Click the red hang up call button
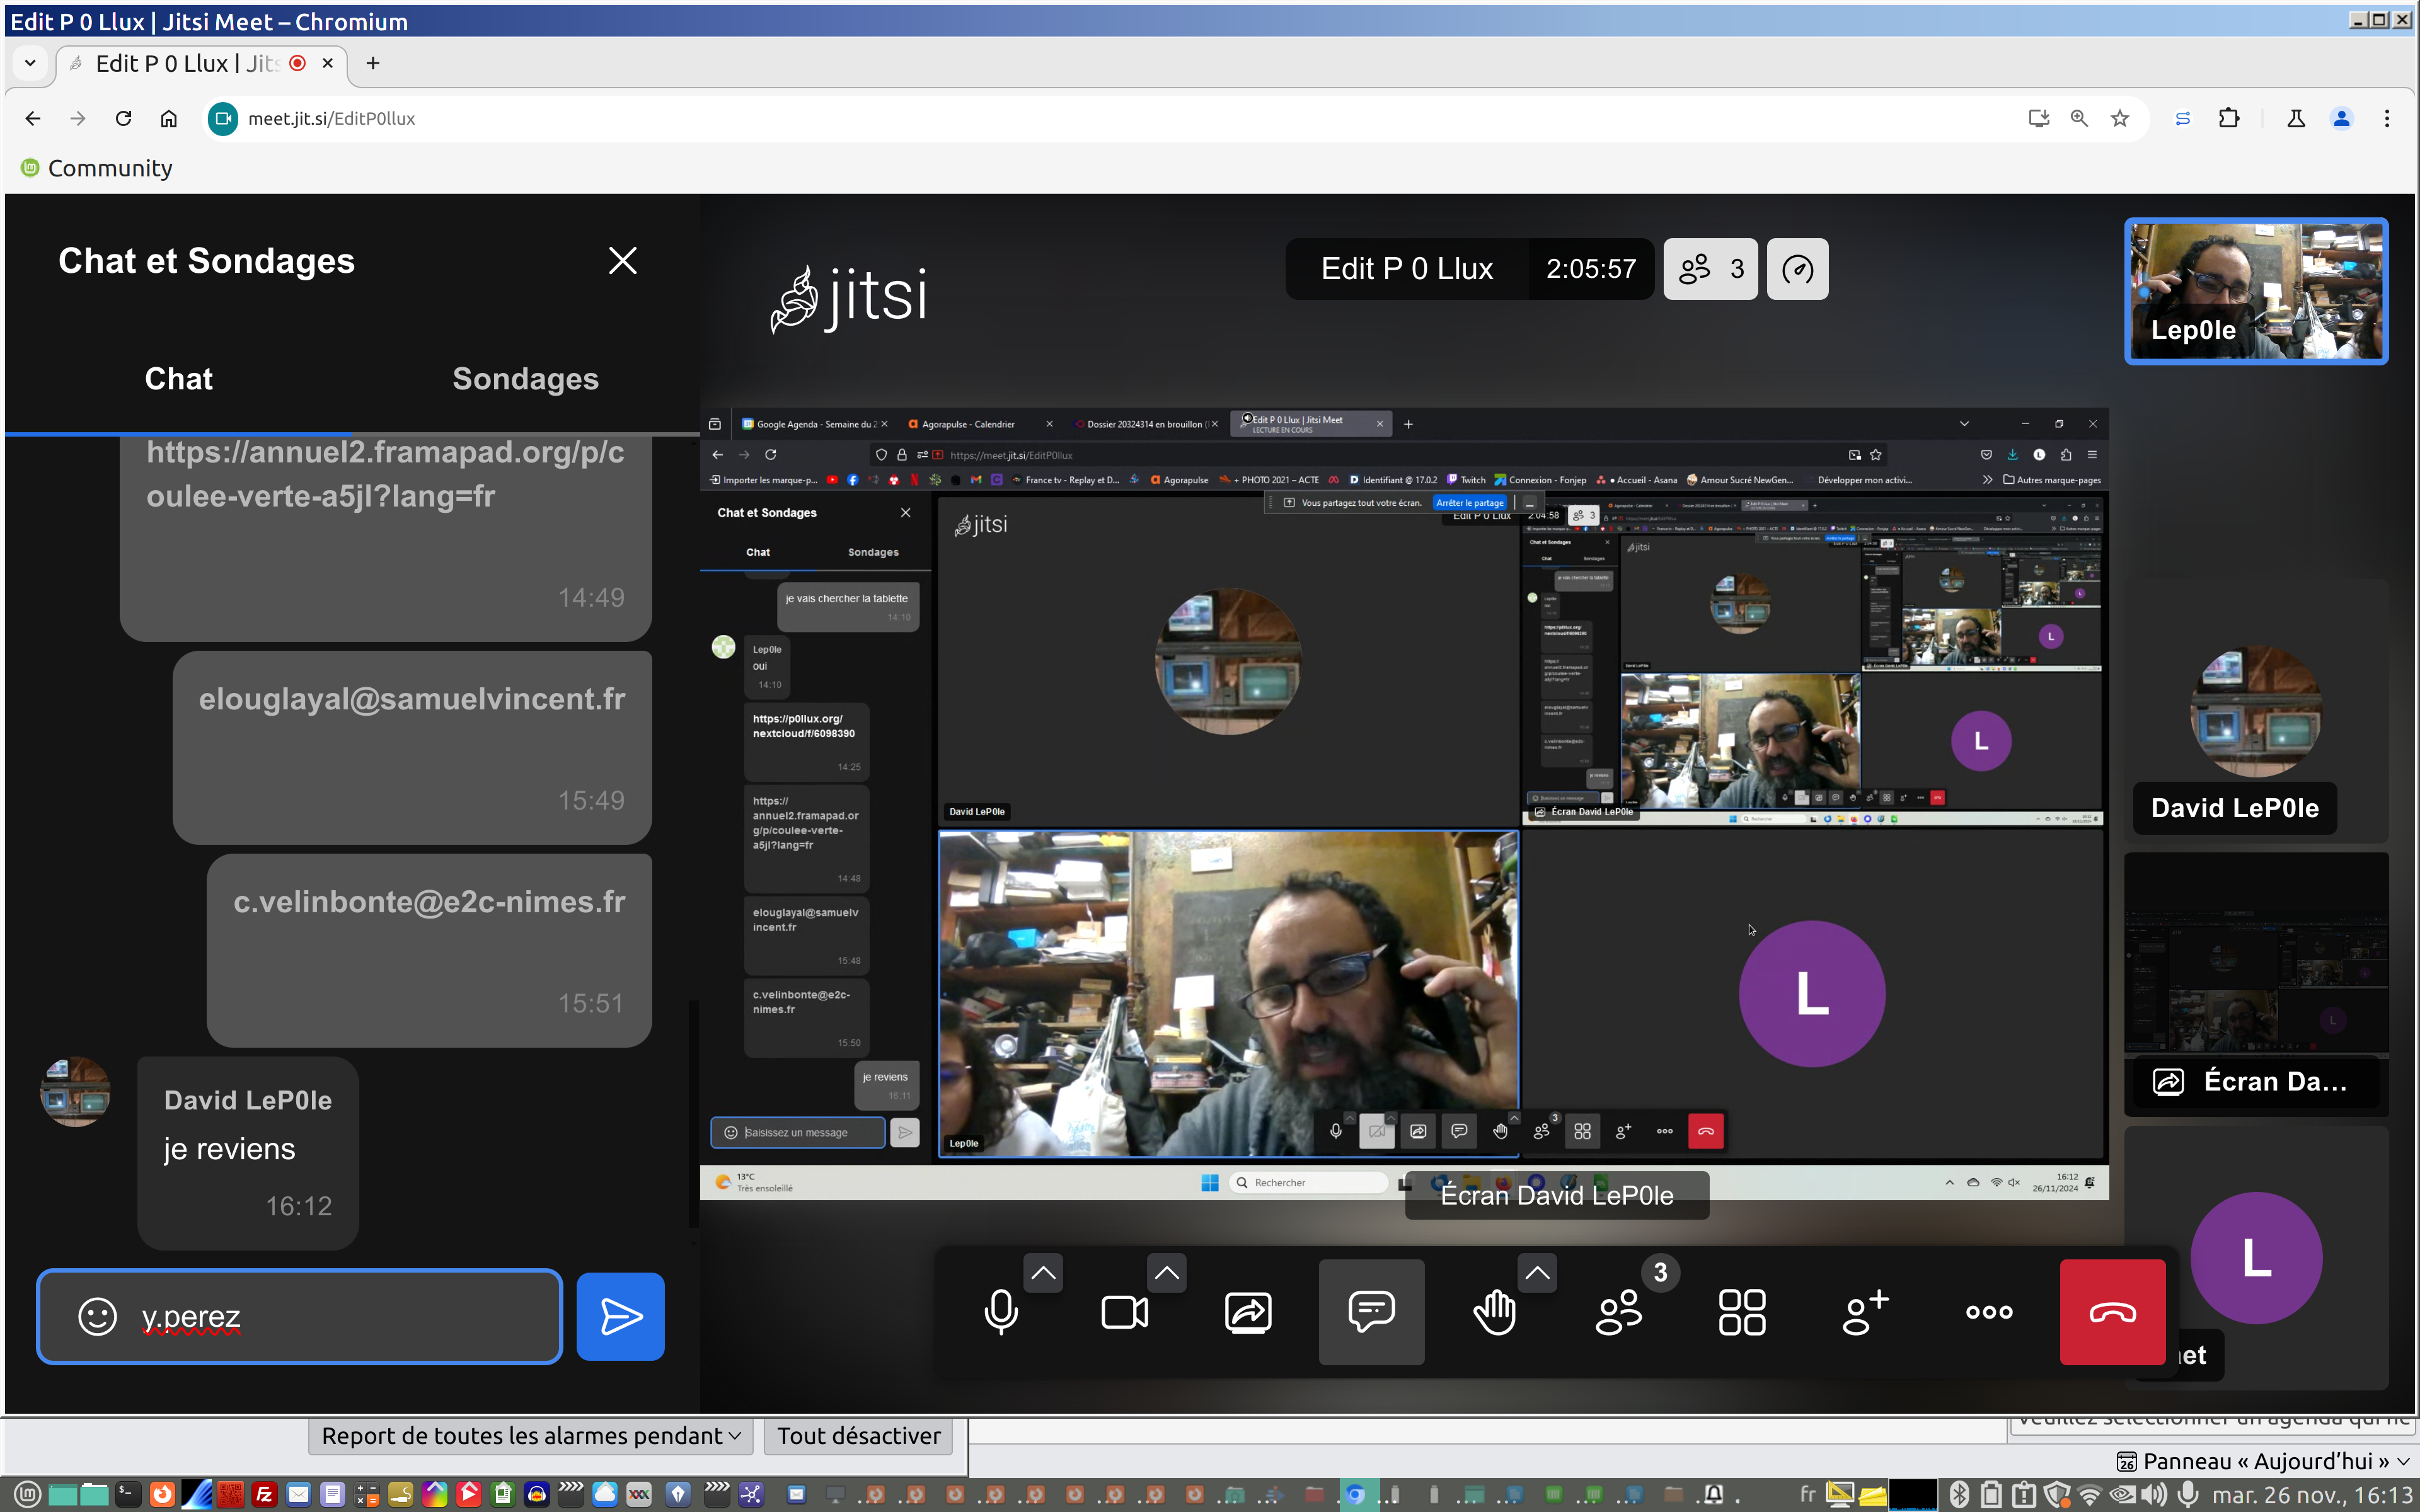The height and width of the screenshot is (1512, 2420). click(x=2111, y=1312)
